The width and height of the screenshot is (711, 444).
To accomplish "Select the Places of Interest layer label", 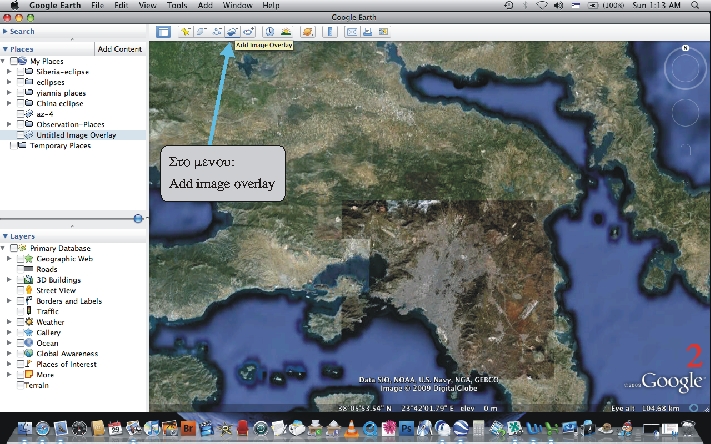I will pyautogui.click(x=66, y=364).
